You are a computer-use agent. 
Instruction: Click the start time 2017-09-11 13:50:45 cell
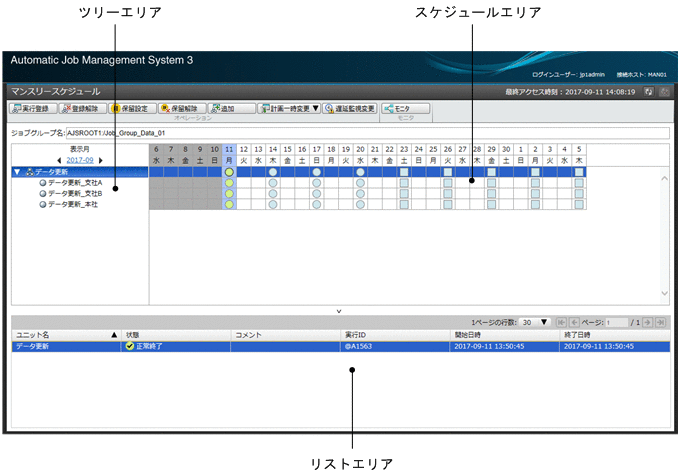(505, 347)
